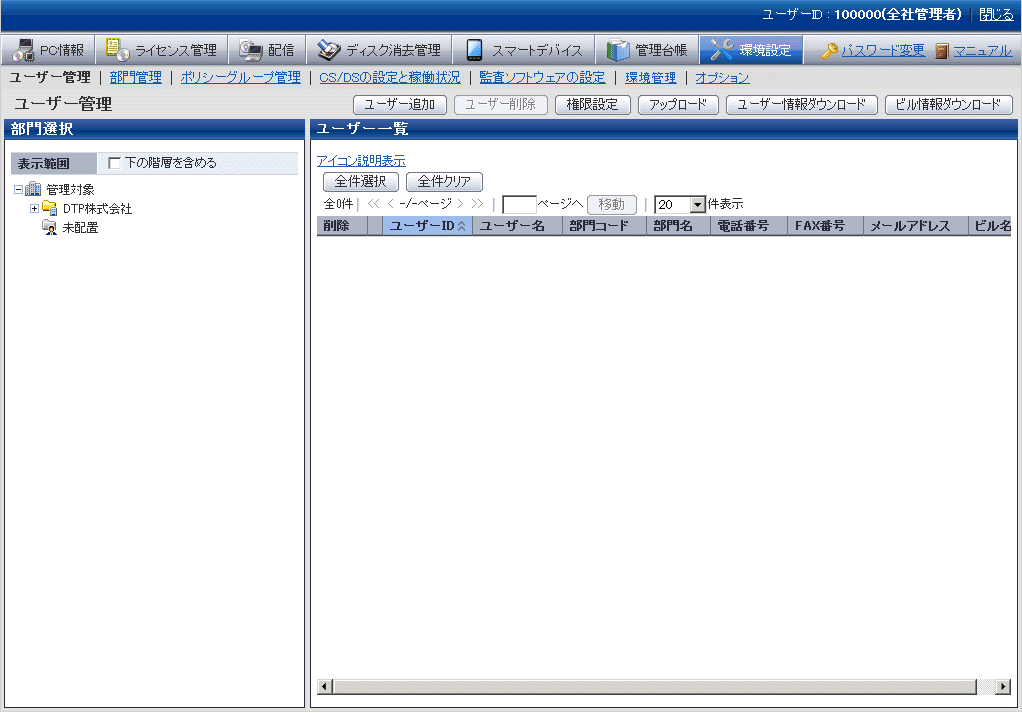Click 全件クリア button
The width and height of the screenshot is (1022, 713).
(444, 182)
